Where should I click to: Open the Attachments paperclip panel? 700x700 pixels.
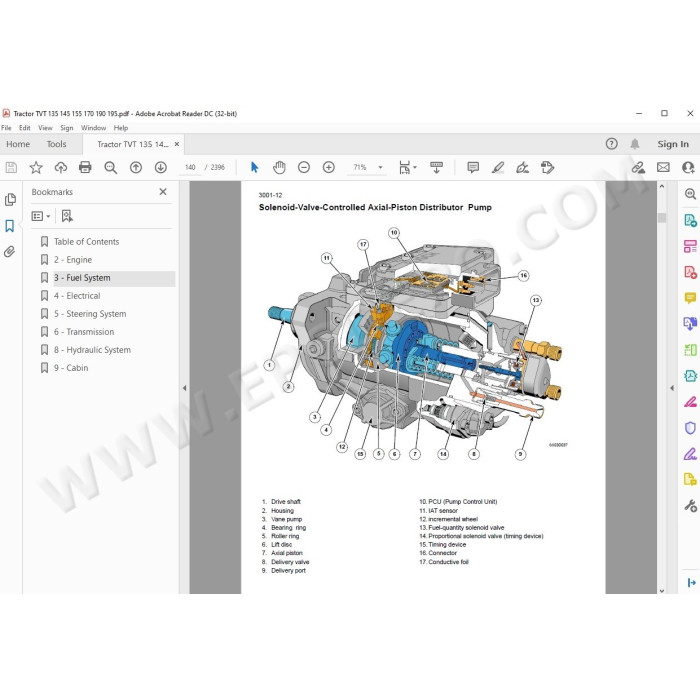coord(9,252)
